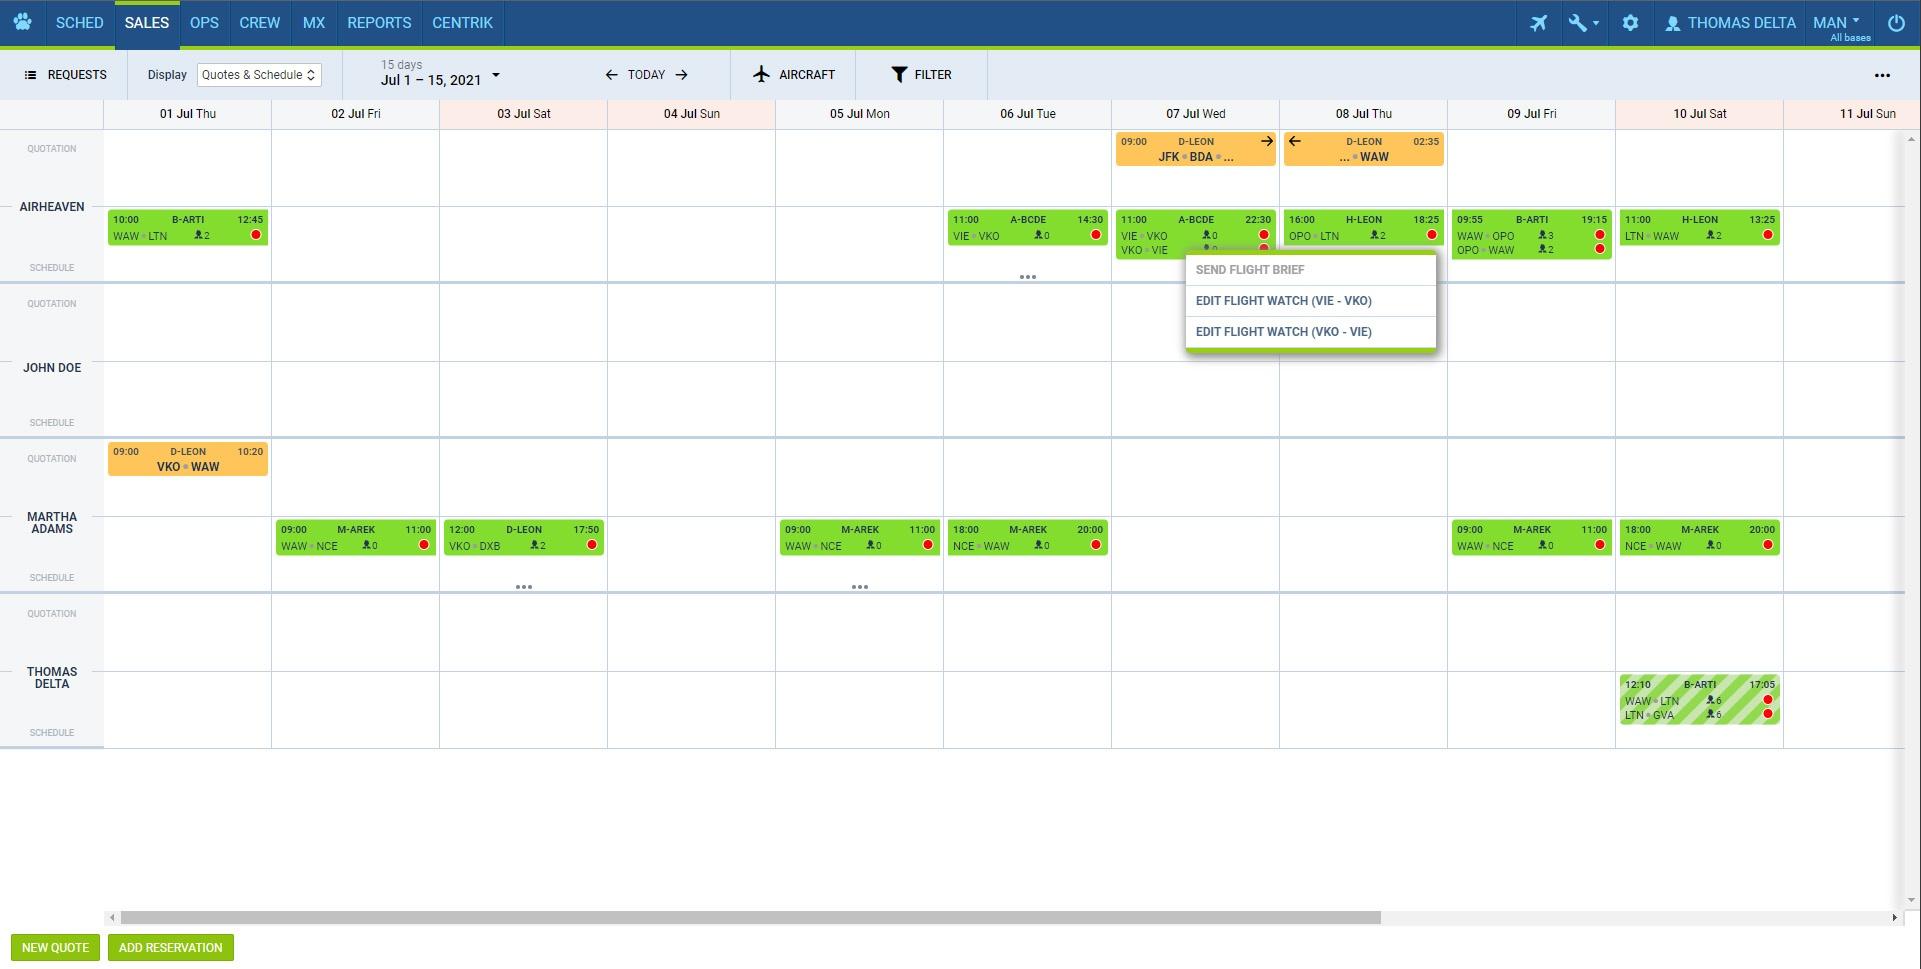1921x969 pixels.
Task: Open the three-dot more options menu
Action: [x=1882, y=75]
